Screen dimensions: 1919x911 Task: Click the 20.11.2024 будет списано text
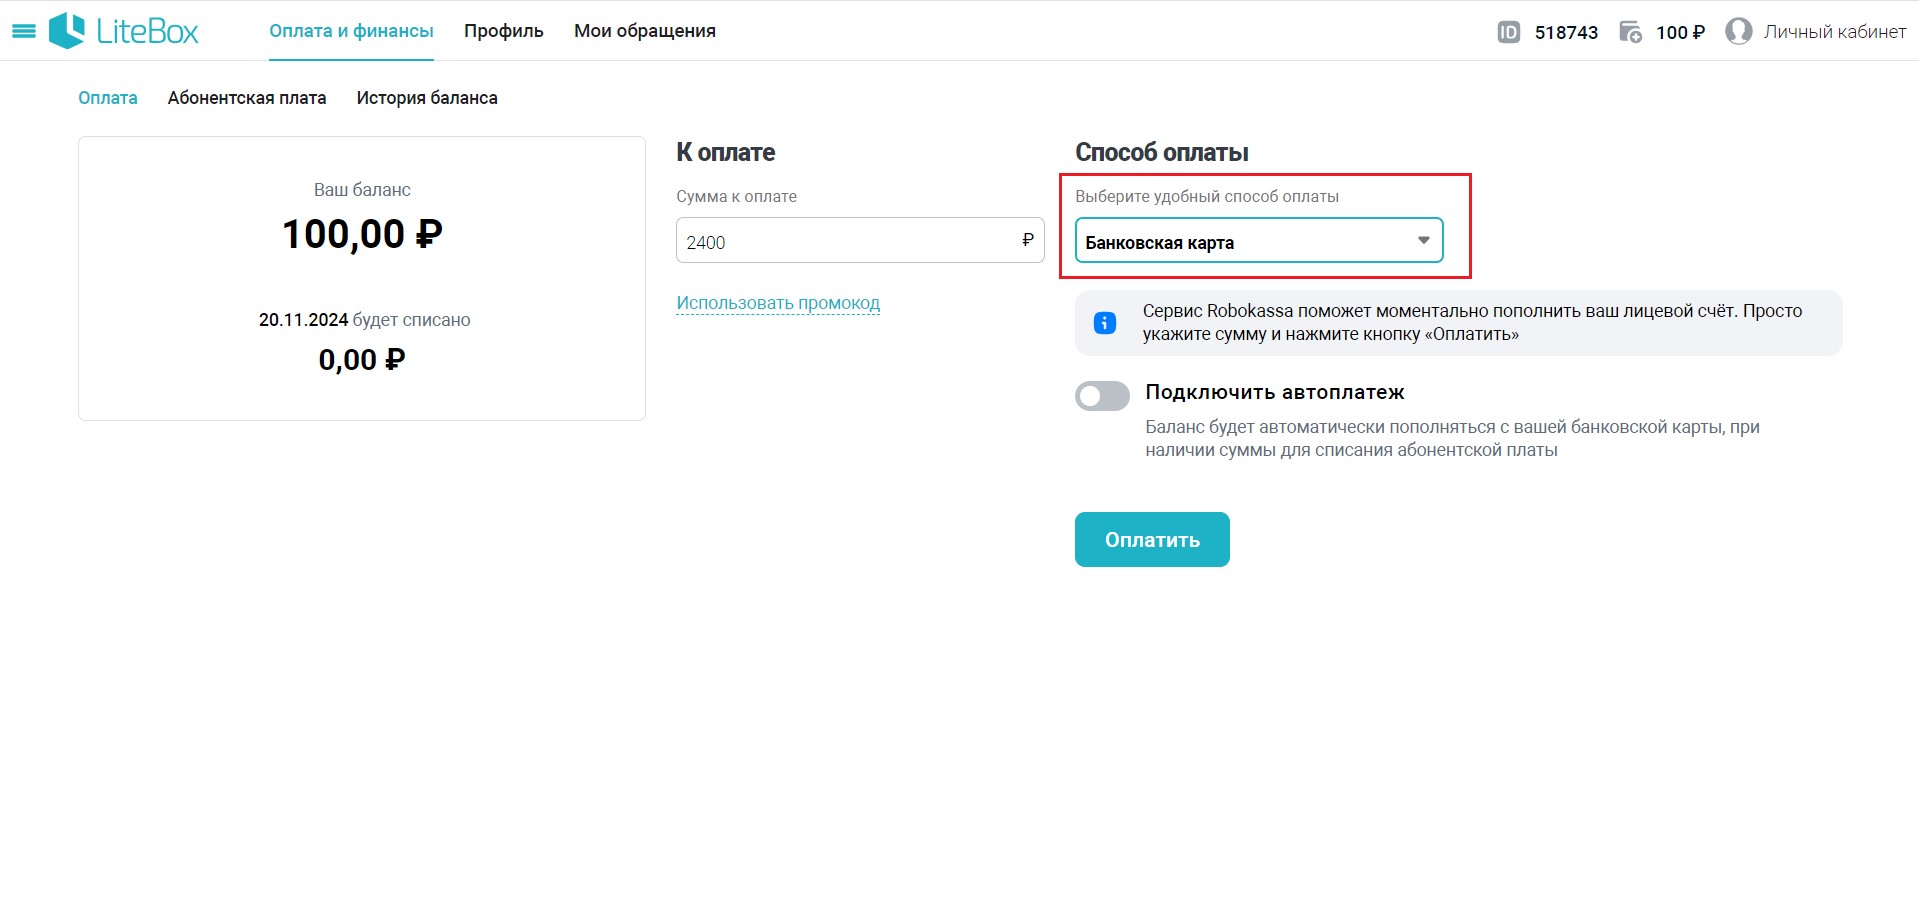tap(364, 320)
